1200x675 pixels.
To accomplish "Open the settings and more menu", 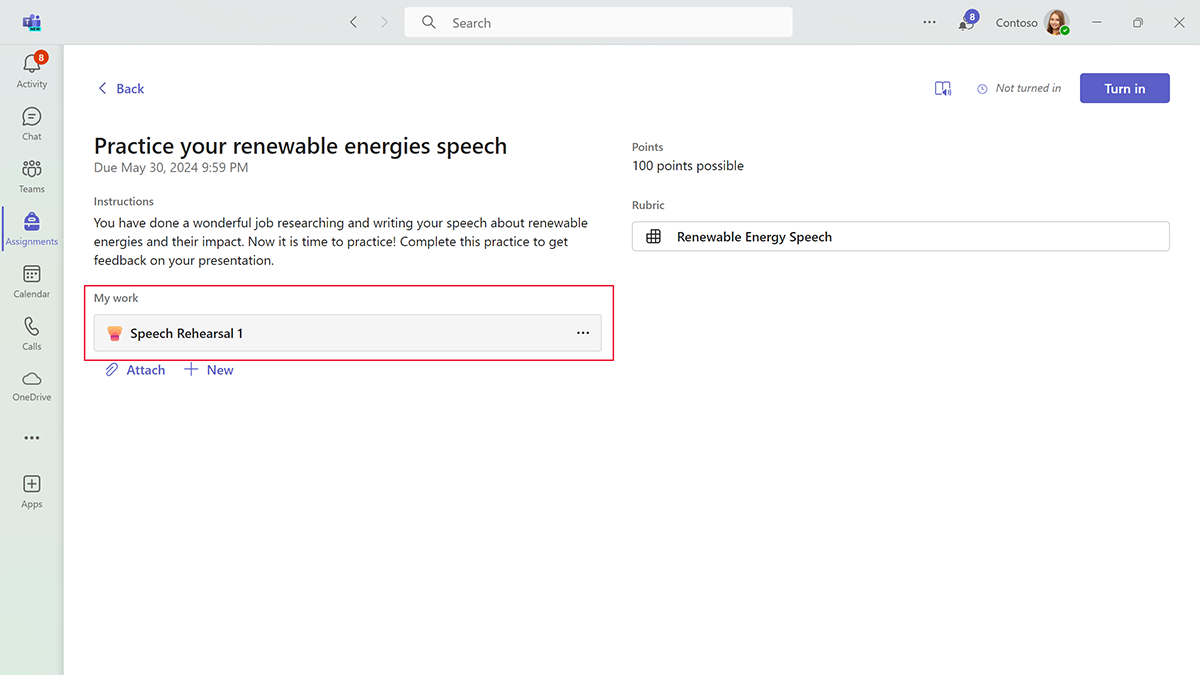I will [x=929, y=22].
